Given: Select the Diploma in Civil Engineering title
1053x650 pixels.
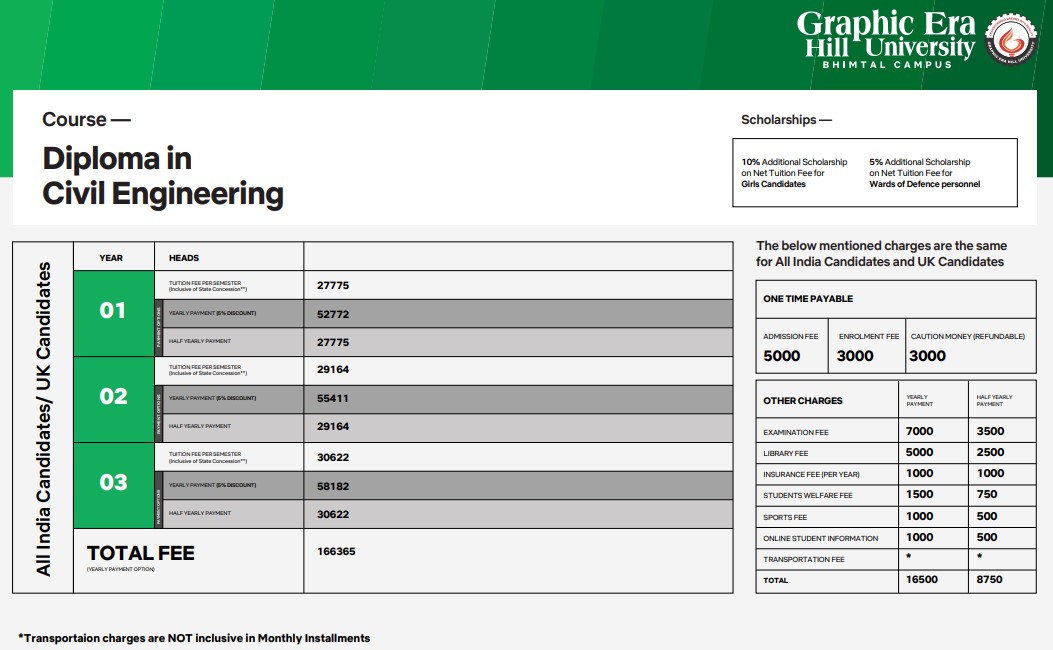Looking at the screenshot, I should click(163, 176).
